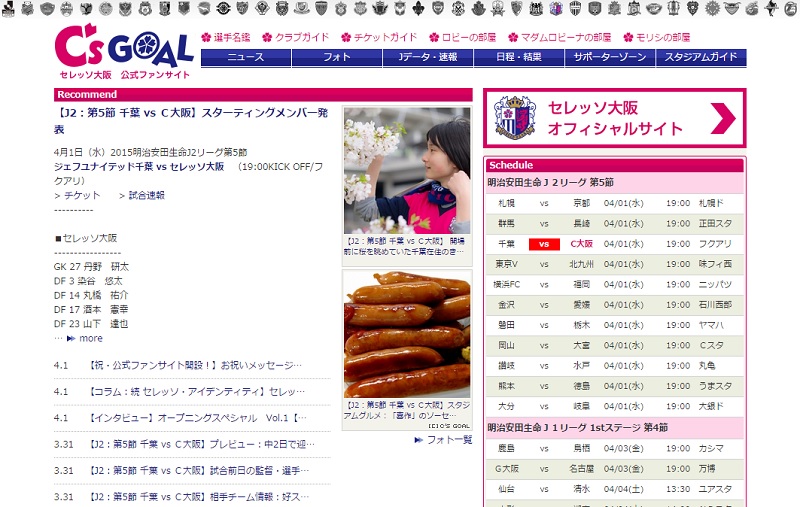Go to チケットガイド link
The width and height of the screenshot is (800, 507).
point(385,37)
